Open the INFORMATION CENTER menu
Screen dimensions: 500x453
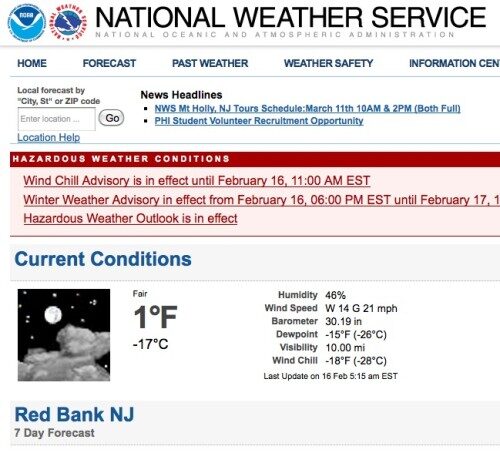point(454,63)
